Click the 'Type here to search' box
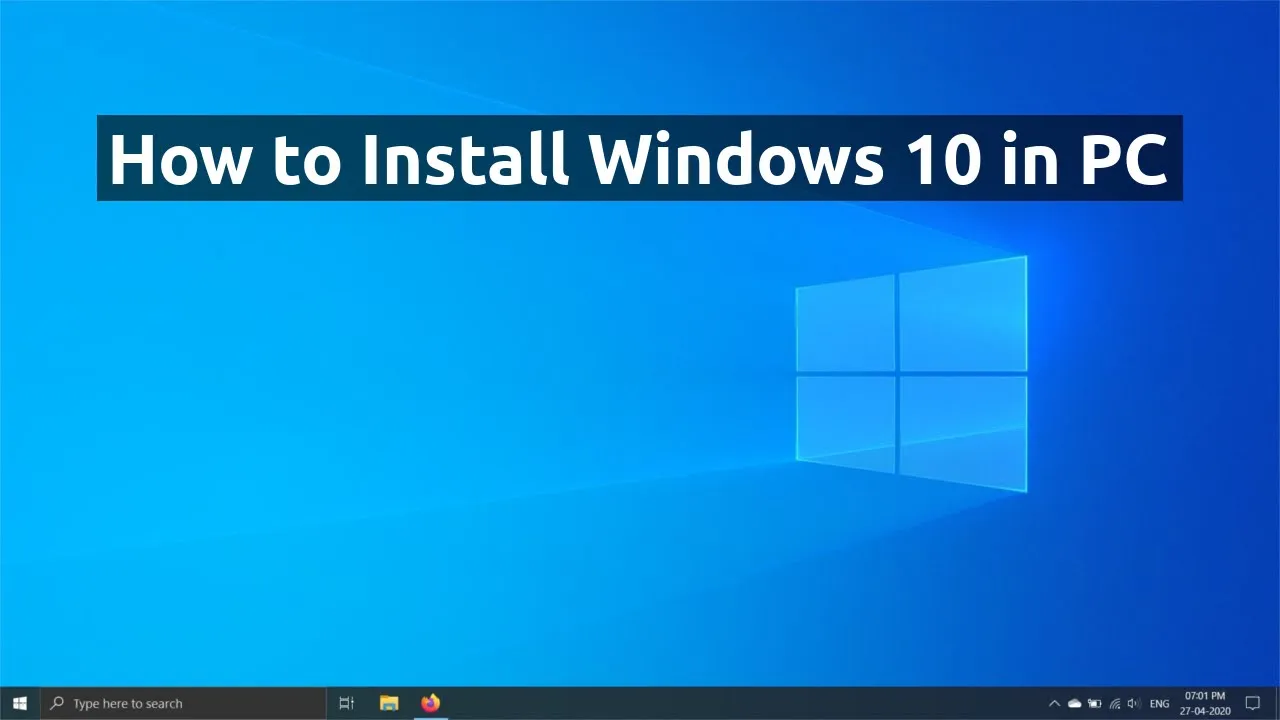The width and height of the screenshot is (1280, 720). (183, 703)
